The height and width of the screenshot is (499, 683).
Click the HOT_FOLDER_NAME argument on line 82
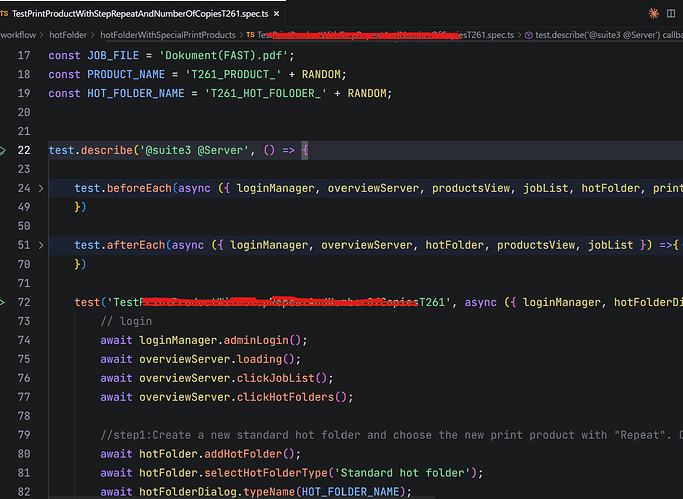[x=350, y=492]
